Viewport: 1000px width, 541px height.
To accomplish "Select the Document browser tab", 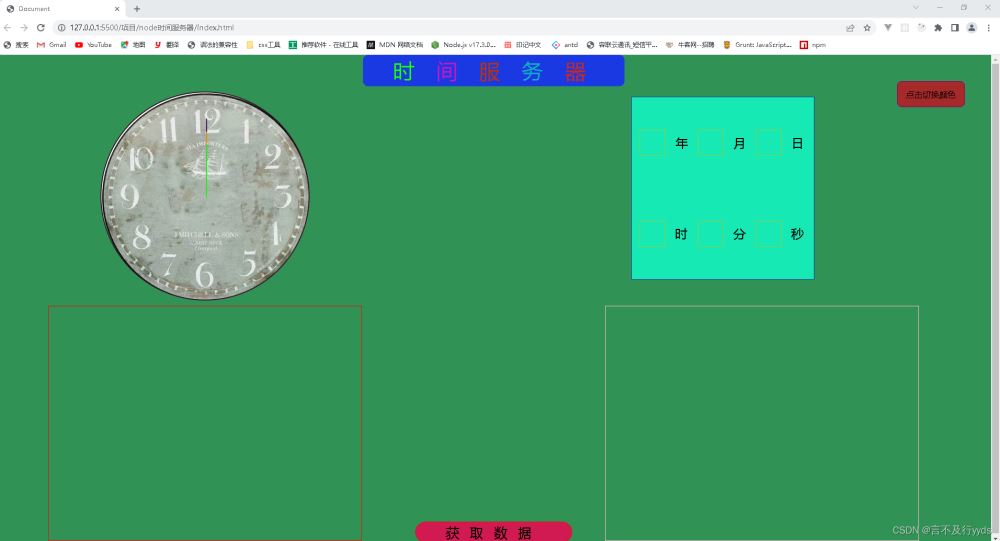I will (62, 9).
